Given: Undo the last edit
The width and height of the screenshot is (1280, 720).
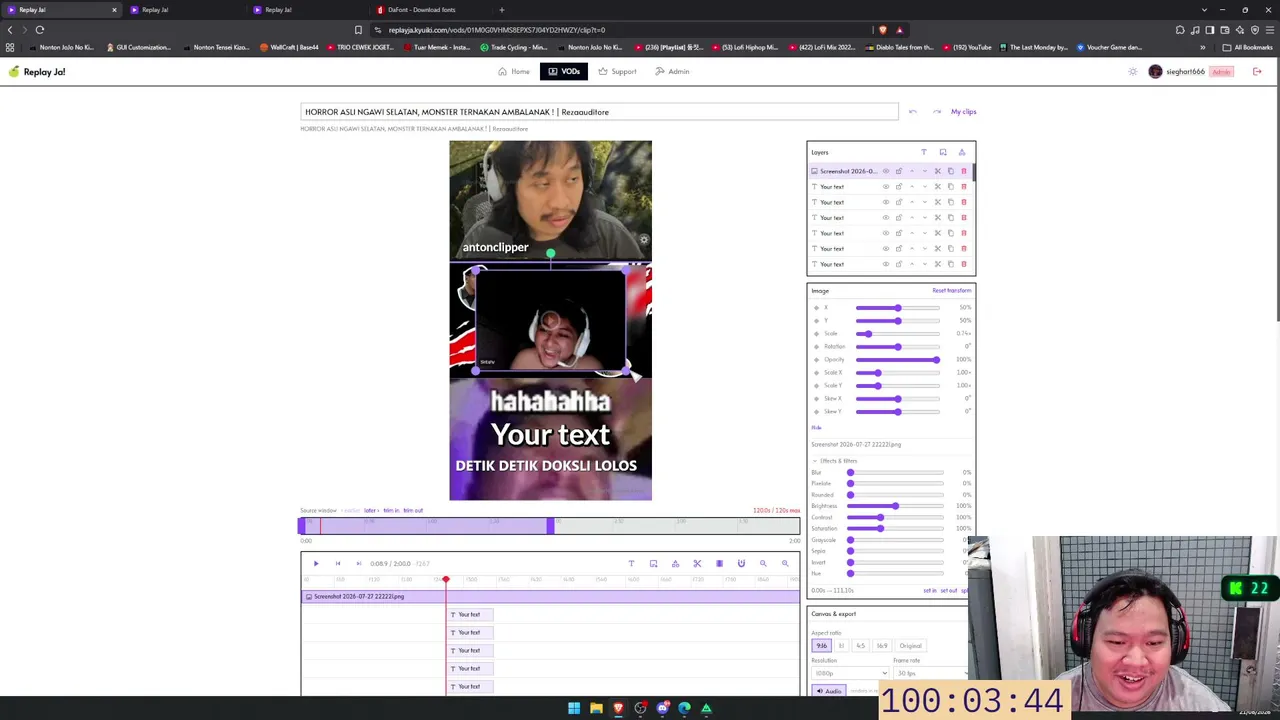Looking at the screenshot, I should click(x=912, y=112).
